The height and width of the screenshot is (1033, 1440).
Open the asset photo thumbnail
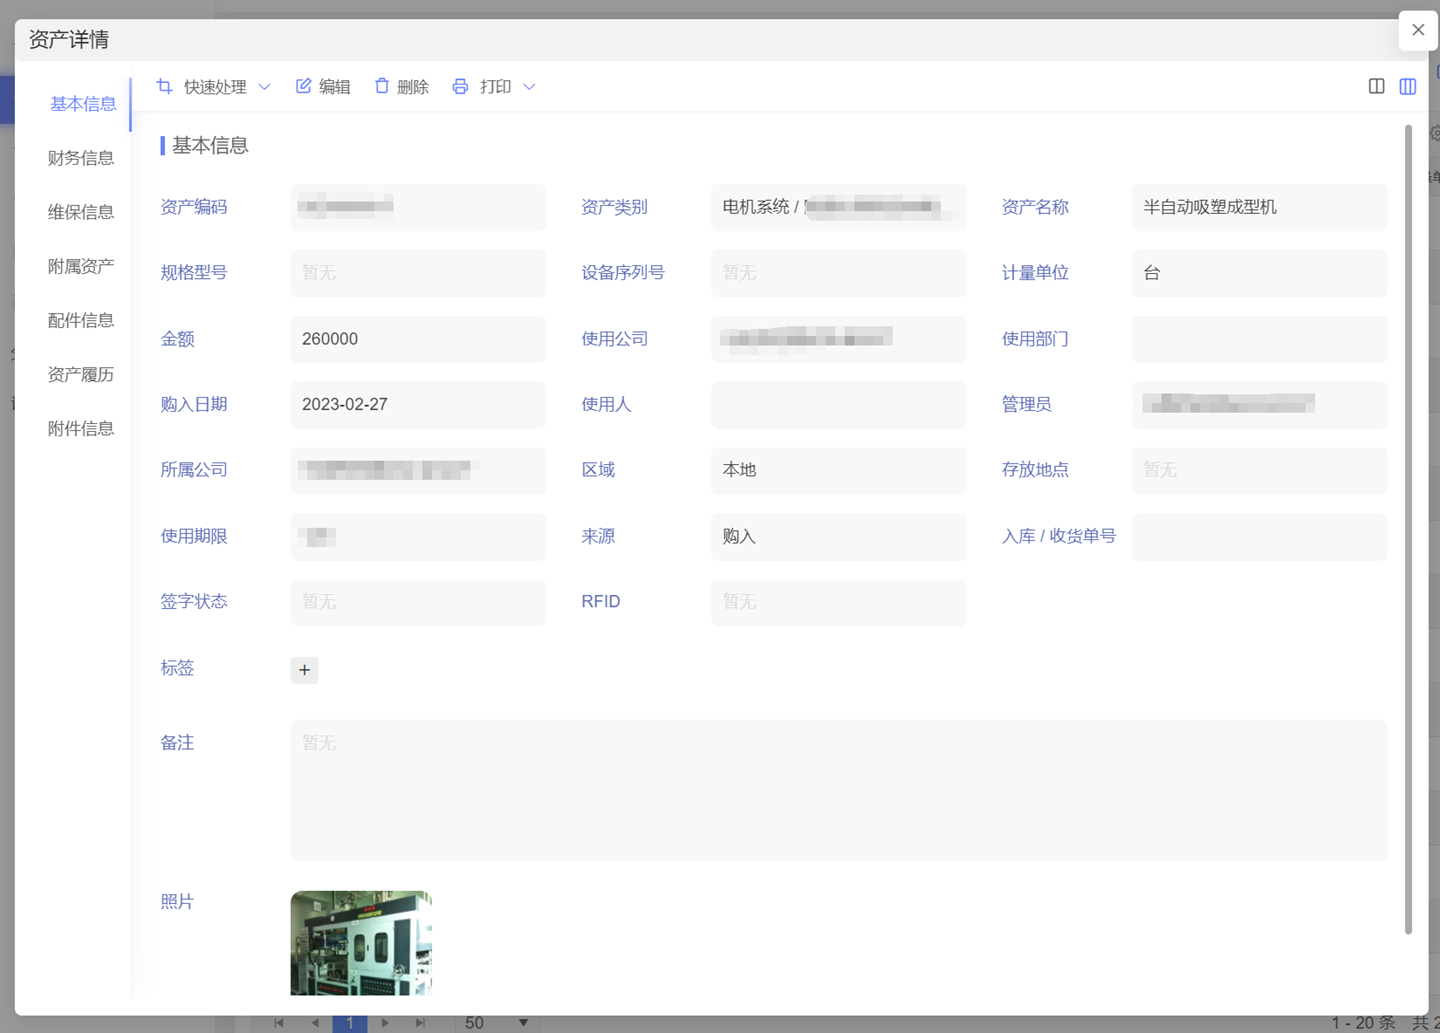point(361,943)
